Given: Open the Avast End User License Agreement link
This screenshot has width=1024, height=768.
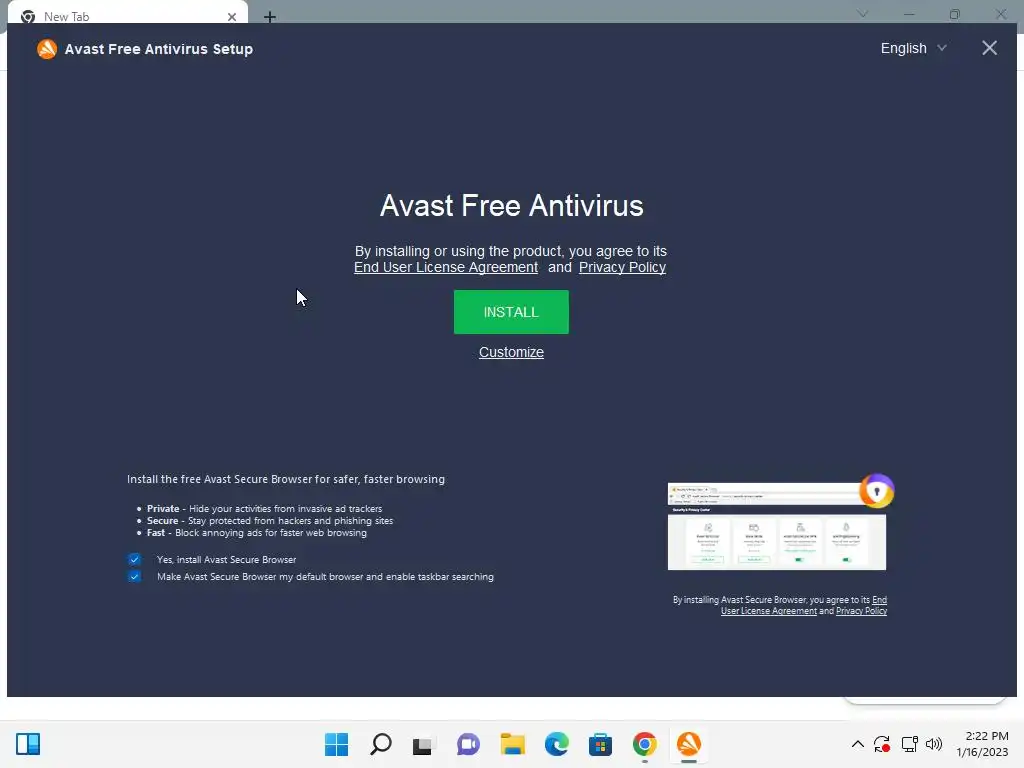Looking at the screenshot, I should [446, 267].
